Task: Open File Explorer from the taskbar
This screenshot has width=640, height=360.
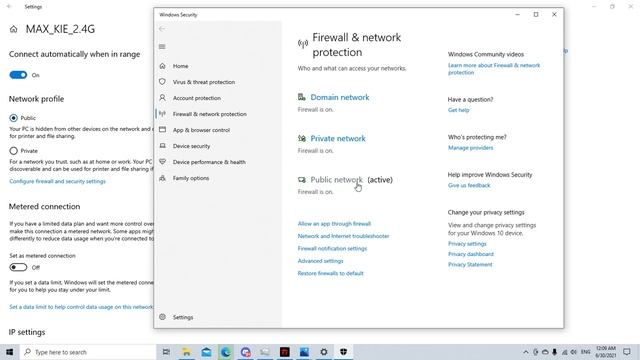Action: coord(187,352)
